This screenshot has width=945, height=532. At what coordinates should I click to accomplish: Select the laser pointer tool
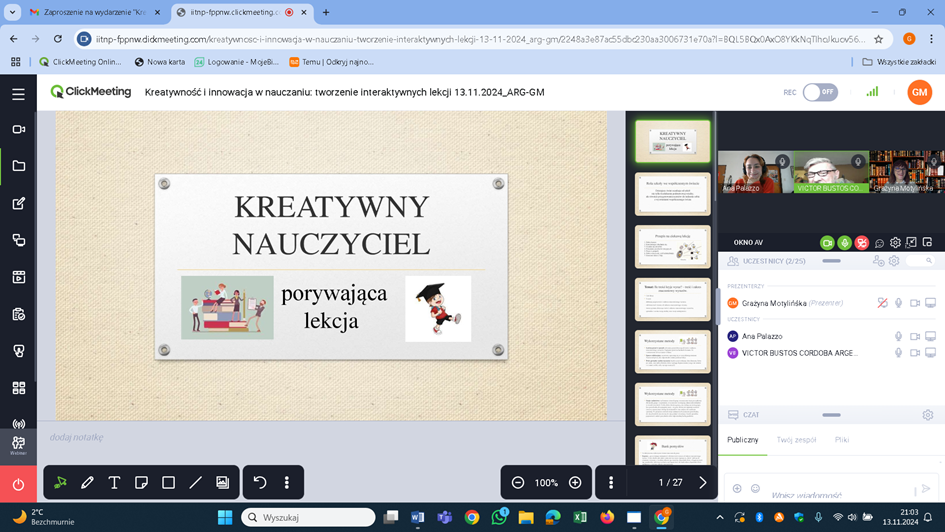(60, 483)
